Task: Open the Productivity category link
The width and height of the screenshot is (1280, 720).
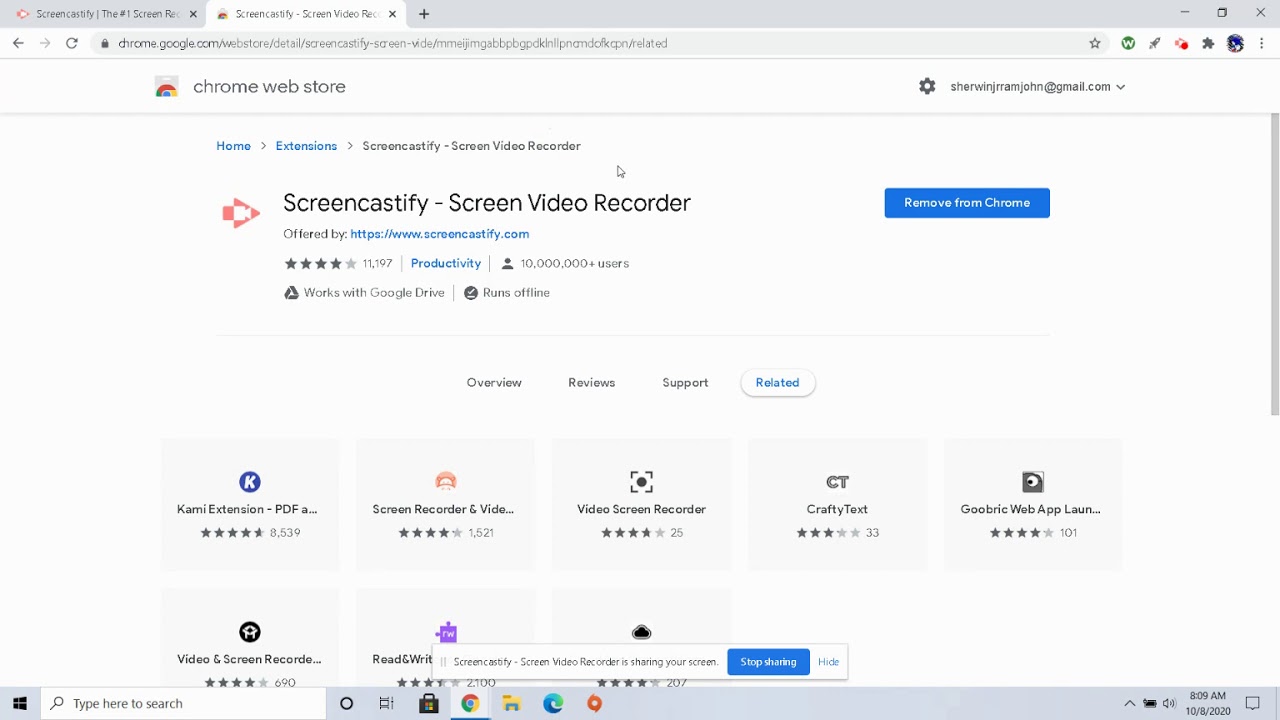Action: [x=446, y=263]
